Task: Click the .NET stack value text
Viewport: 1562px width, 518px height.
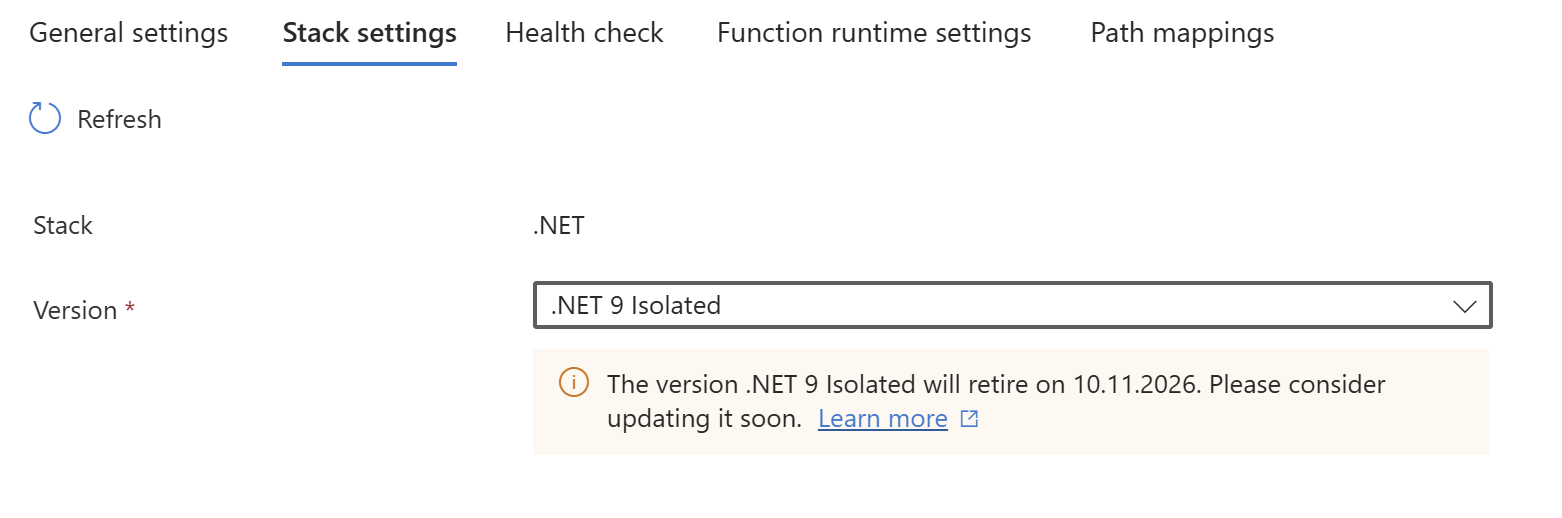Action: tap(559, 225)
